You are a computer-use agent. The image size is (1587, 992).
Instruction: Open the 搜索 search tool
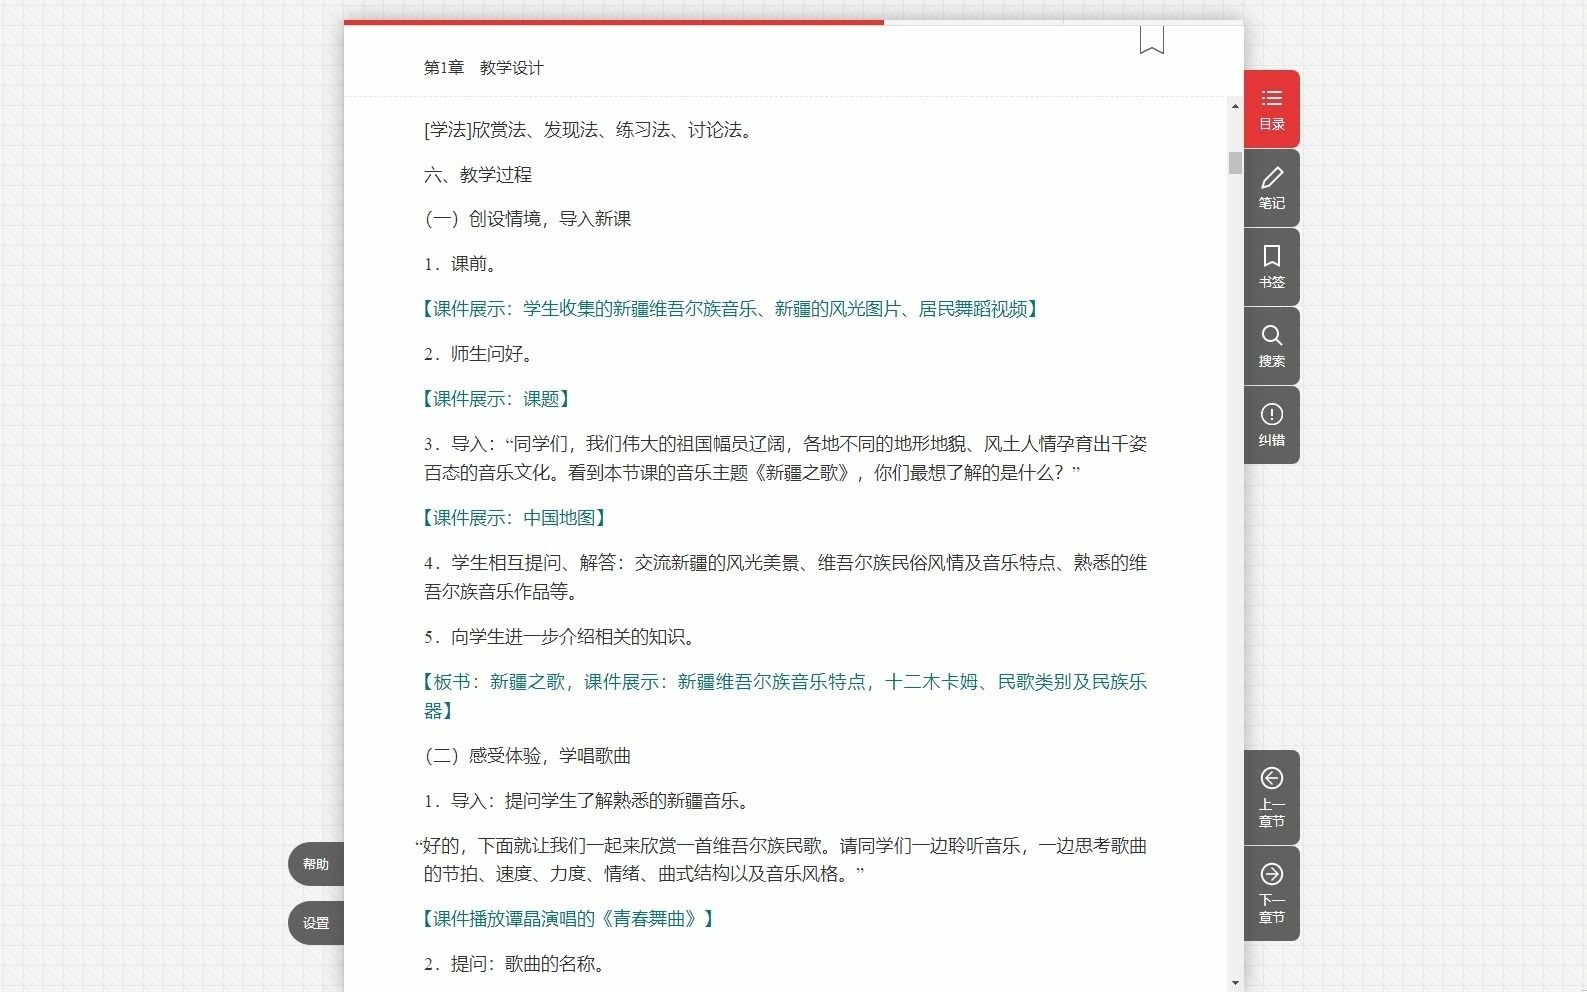(x=1271, y=346)
